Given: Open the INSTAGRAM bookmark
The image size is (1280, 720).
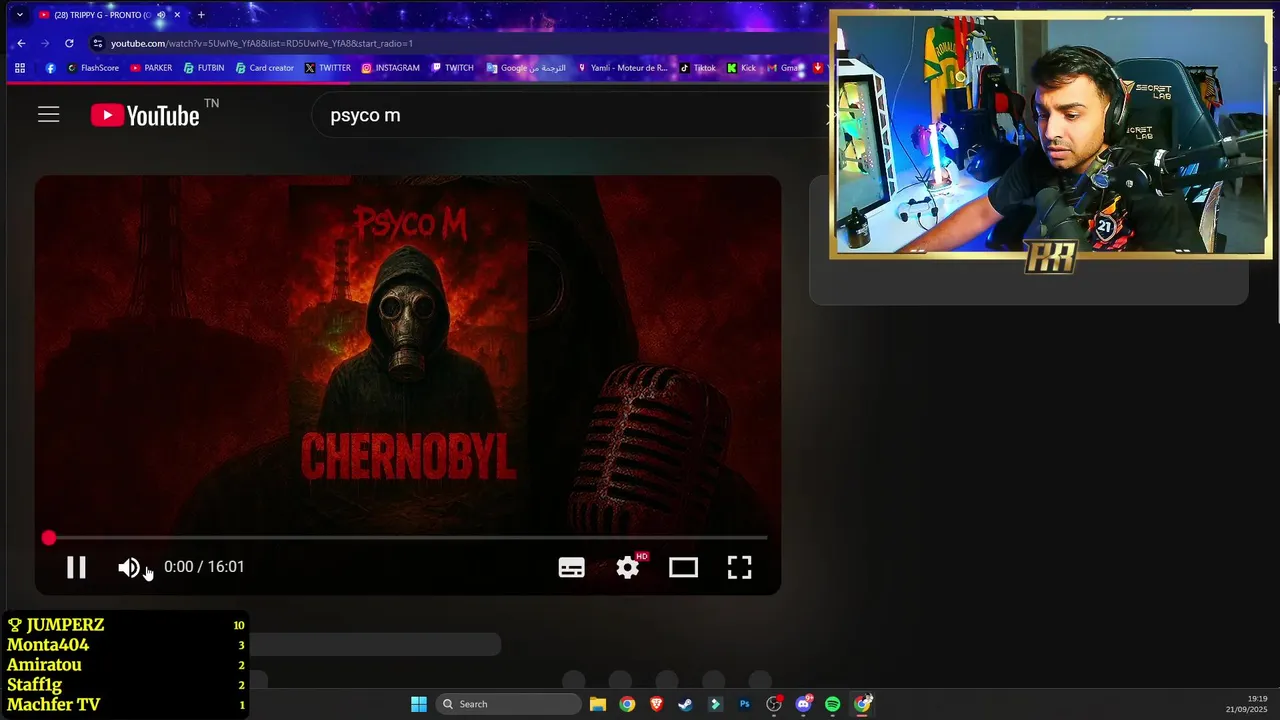Looking at the screenshot, I should click(x=390, y=68).
